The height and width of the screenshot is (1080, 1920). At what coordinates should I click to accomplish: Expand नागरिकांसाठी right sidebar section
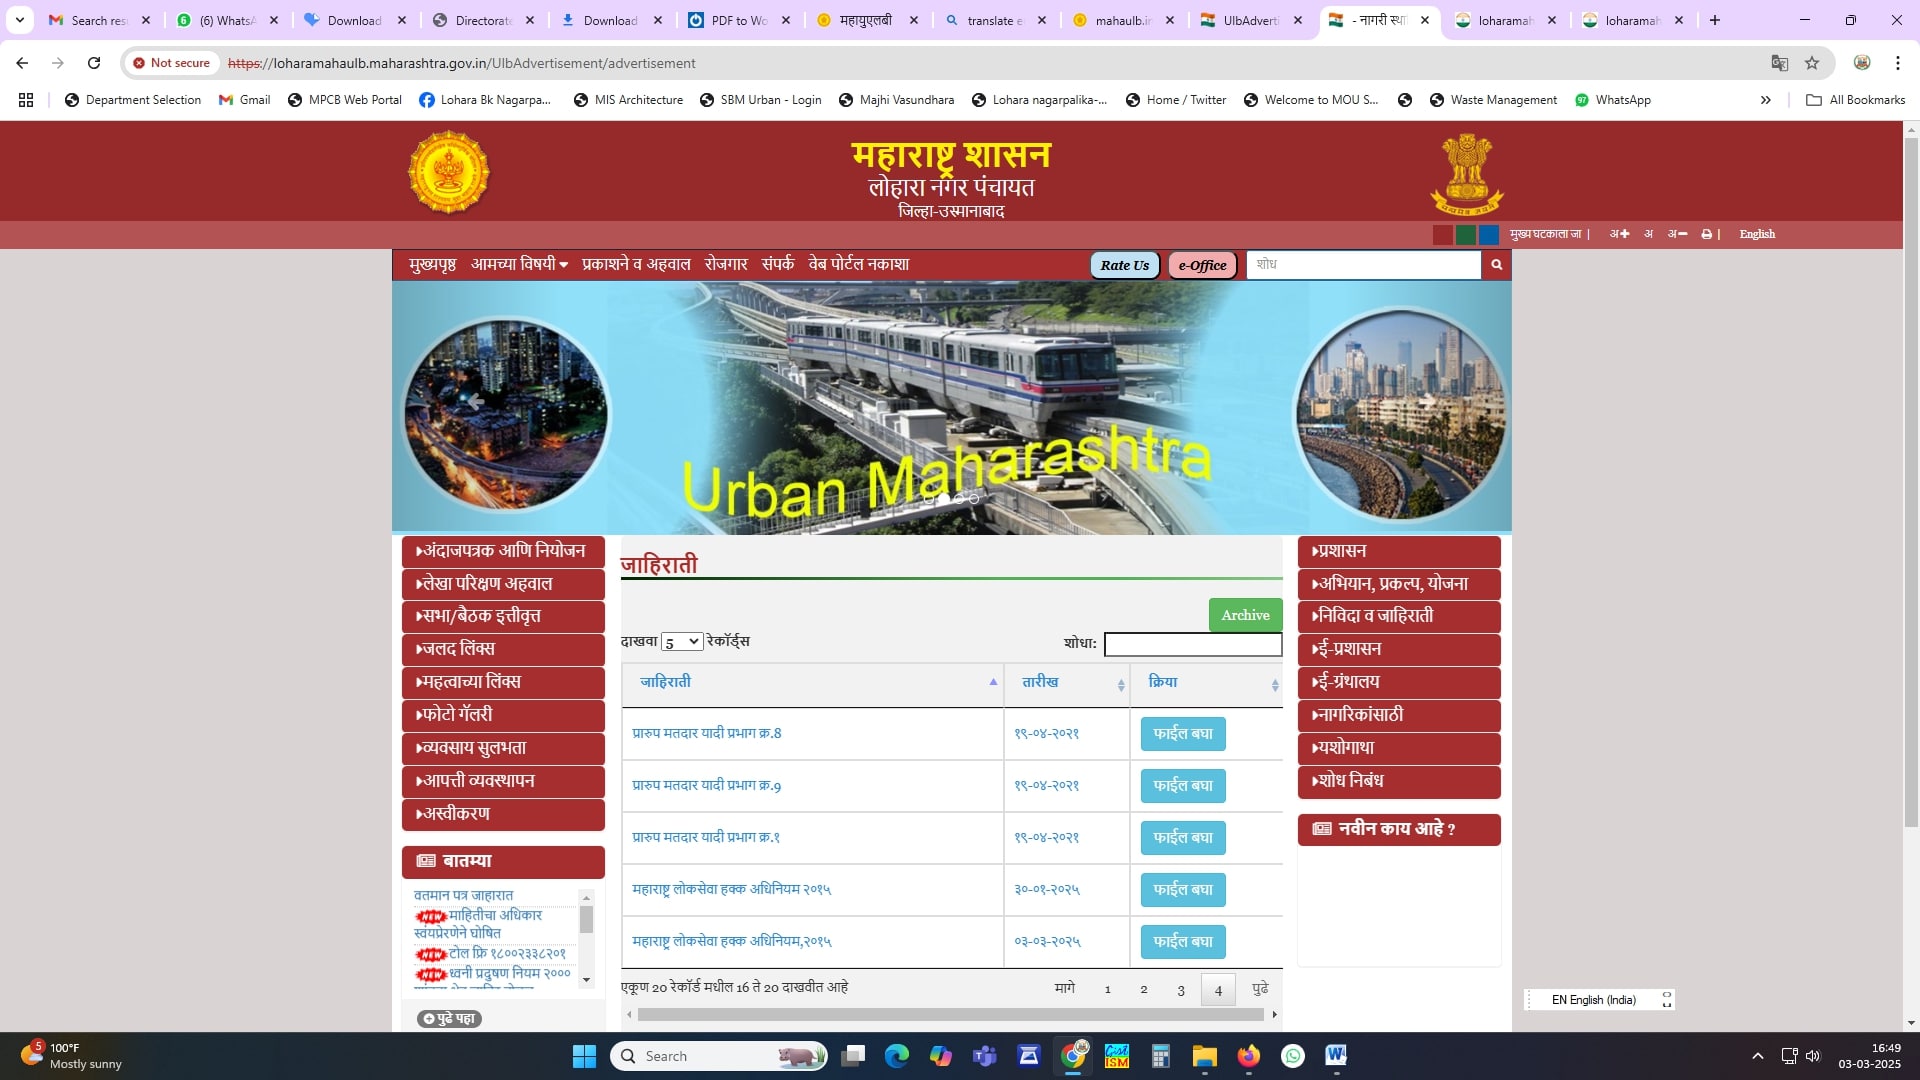click(x=1399, y=716)
